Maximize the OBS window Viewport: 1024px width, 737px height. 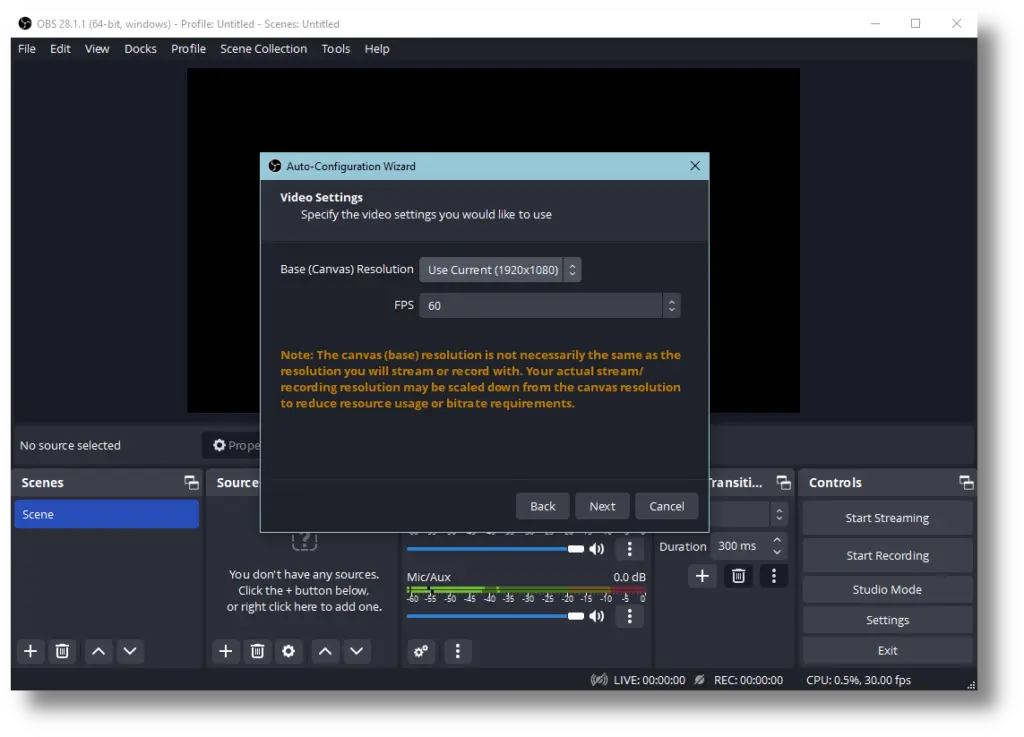tap(916, 24)
